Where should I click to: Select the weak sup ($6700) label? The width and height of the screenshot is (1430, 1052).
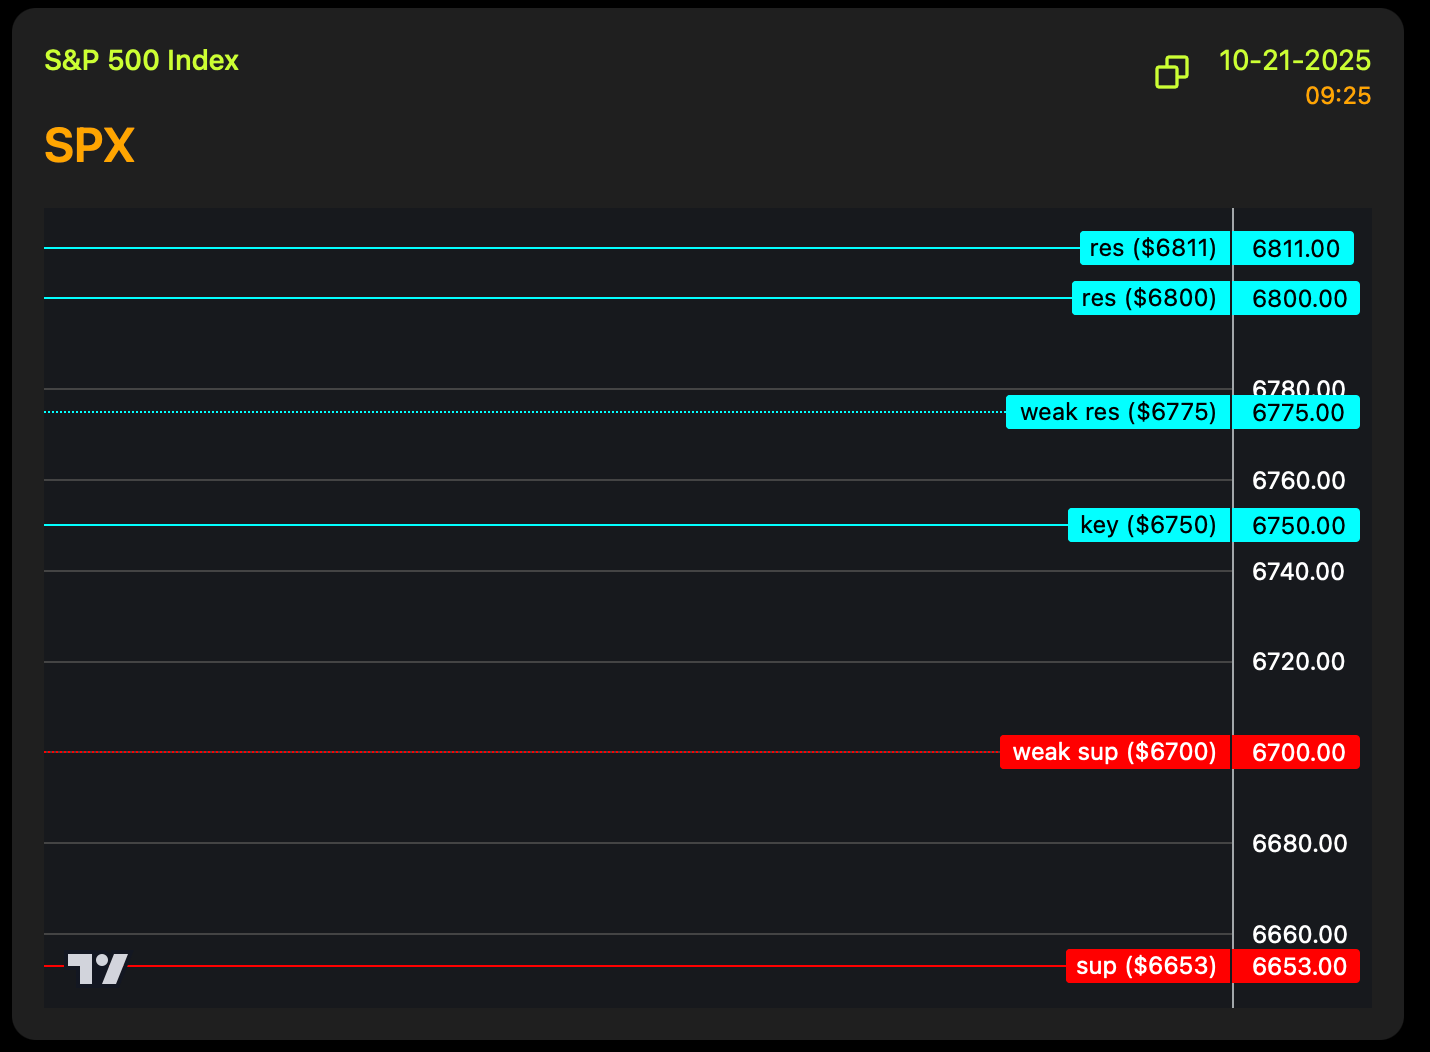1114,752
